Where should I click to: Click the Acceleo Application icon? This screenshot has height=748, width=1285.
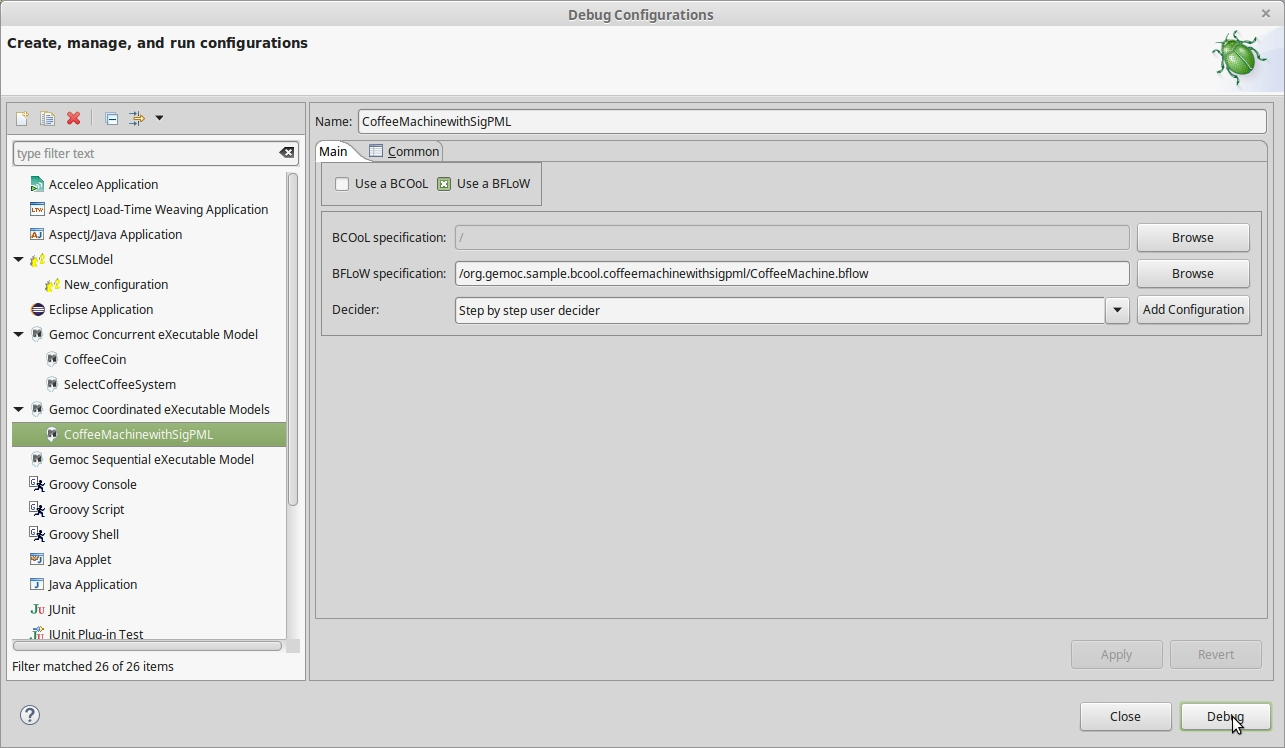point(36,184)
